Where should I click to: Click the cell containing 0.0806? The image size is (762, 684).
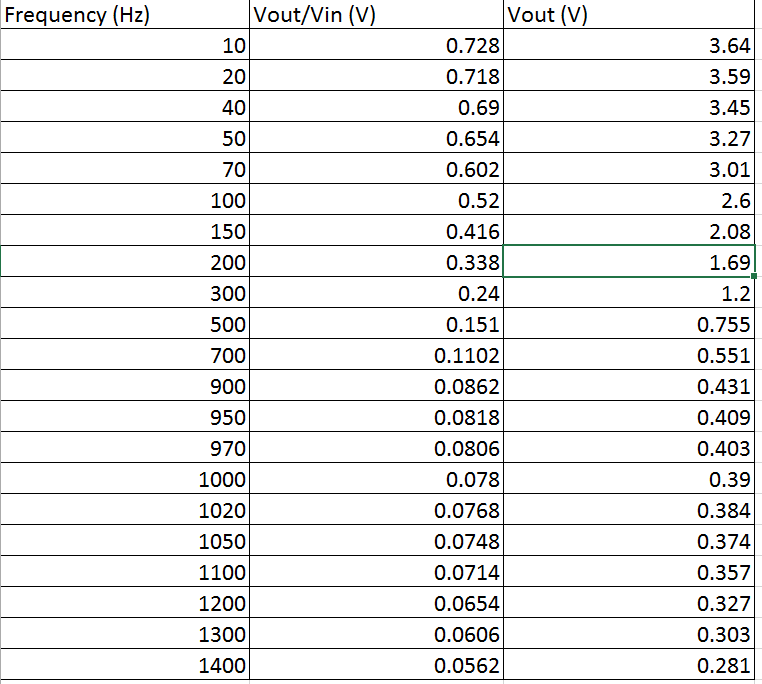point(376,448)
